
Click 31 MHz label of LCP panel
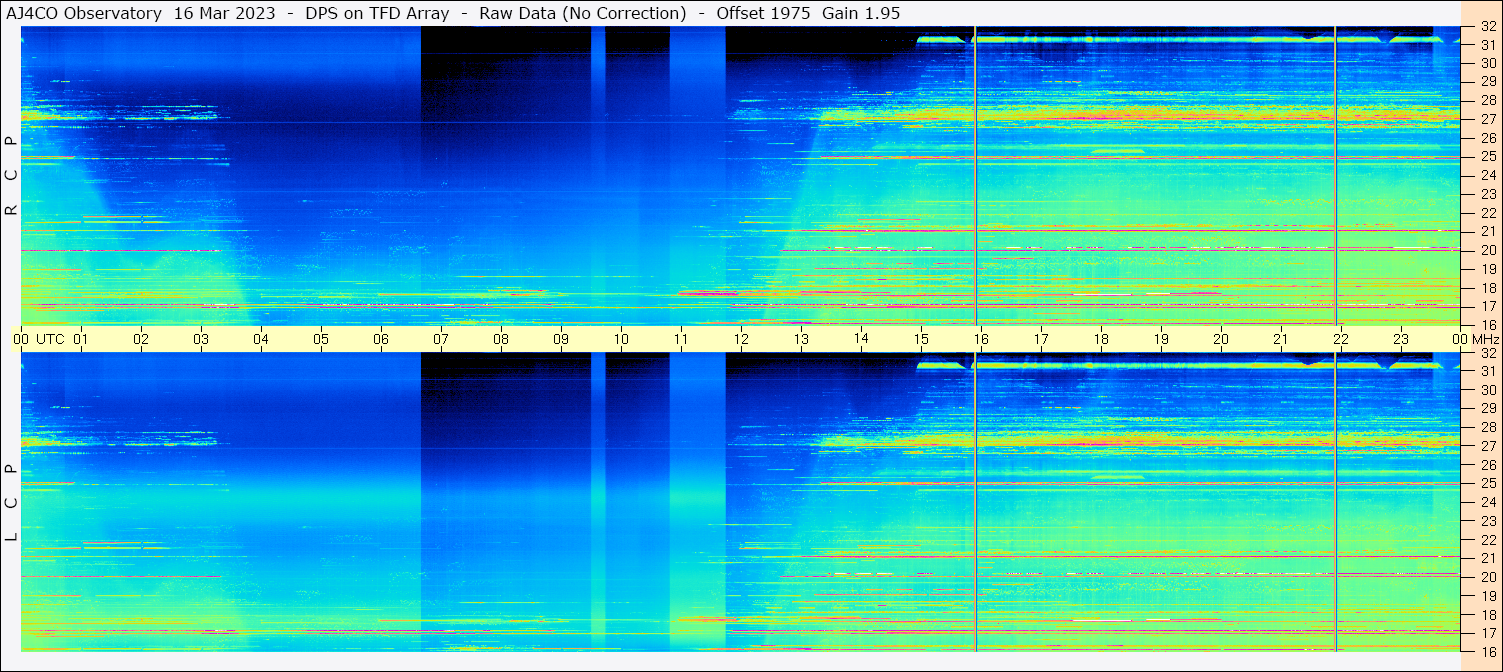coord(1487,371)
